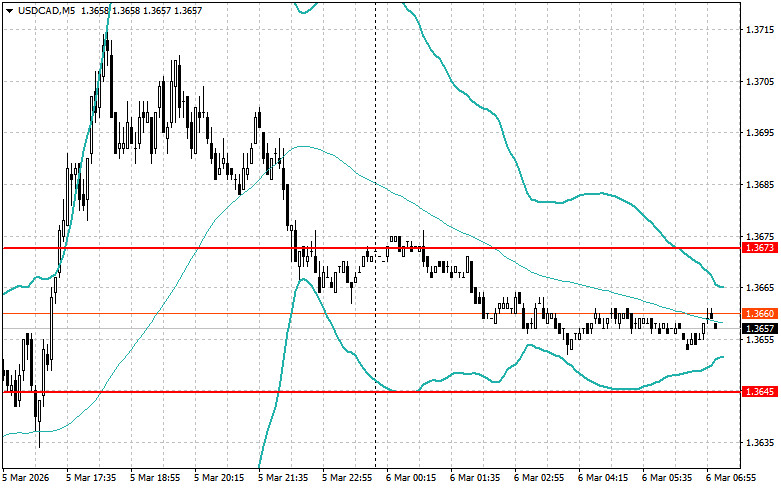Select the 1.3655 price scale value
The image size is (781, 489).
coord(760,340)
